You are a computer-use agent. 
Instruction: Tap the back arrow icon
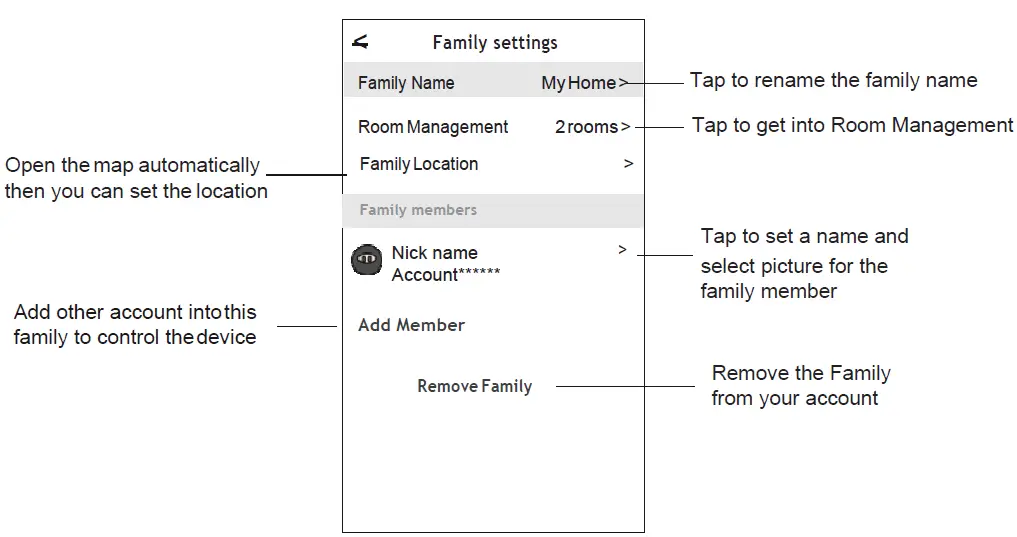pyautogui.click(x=361, y=42)
